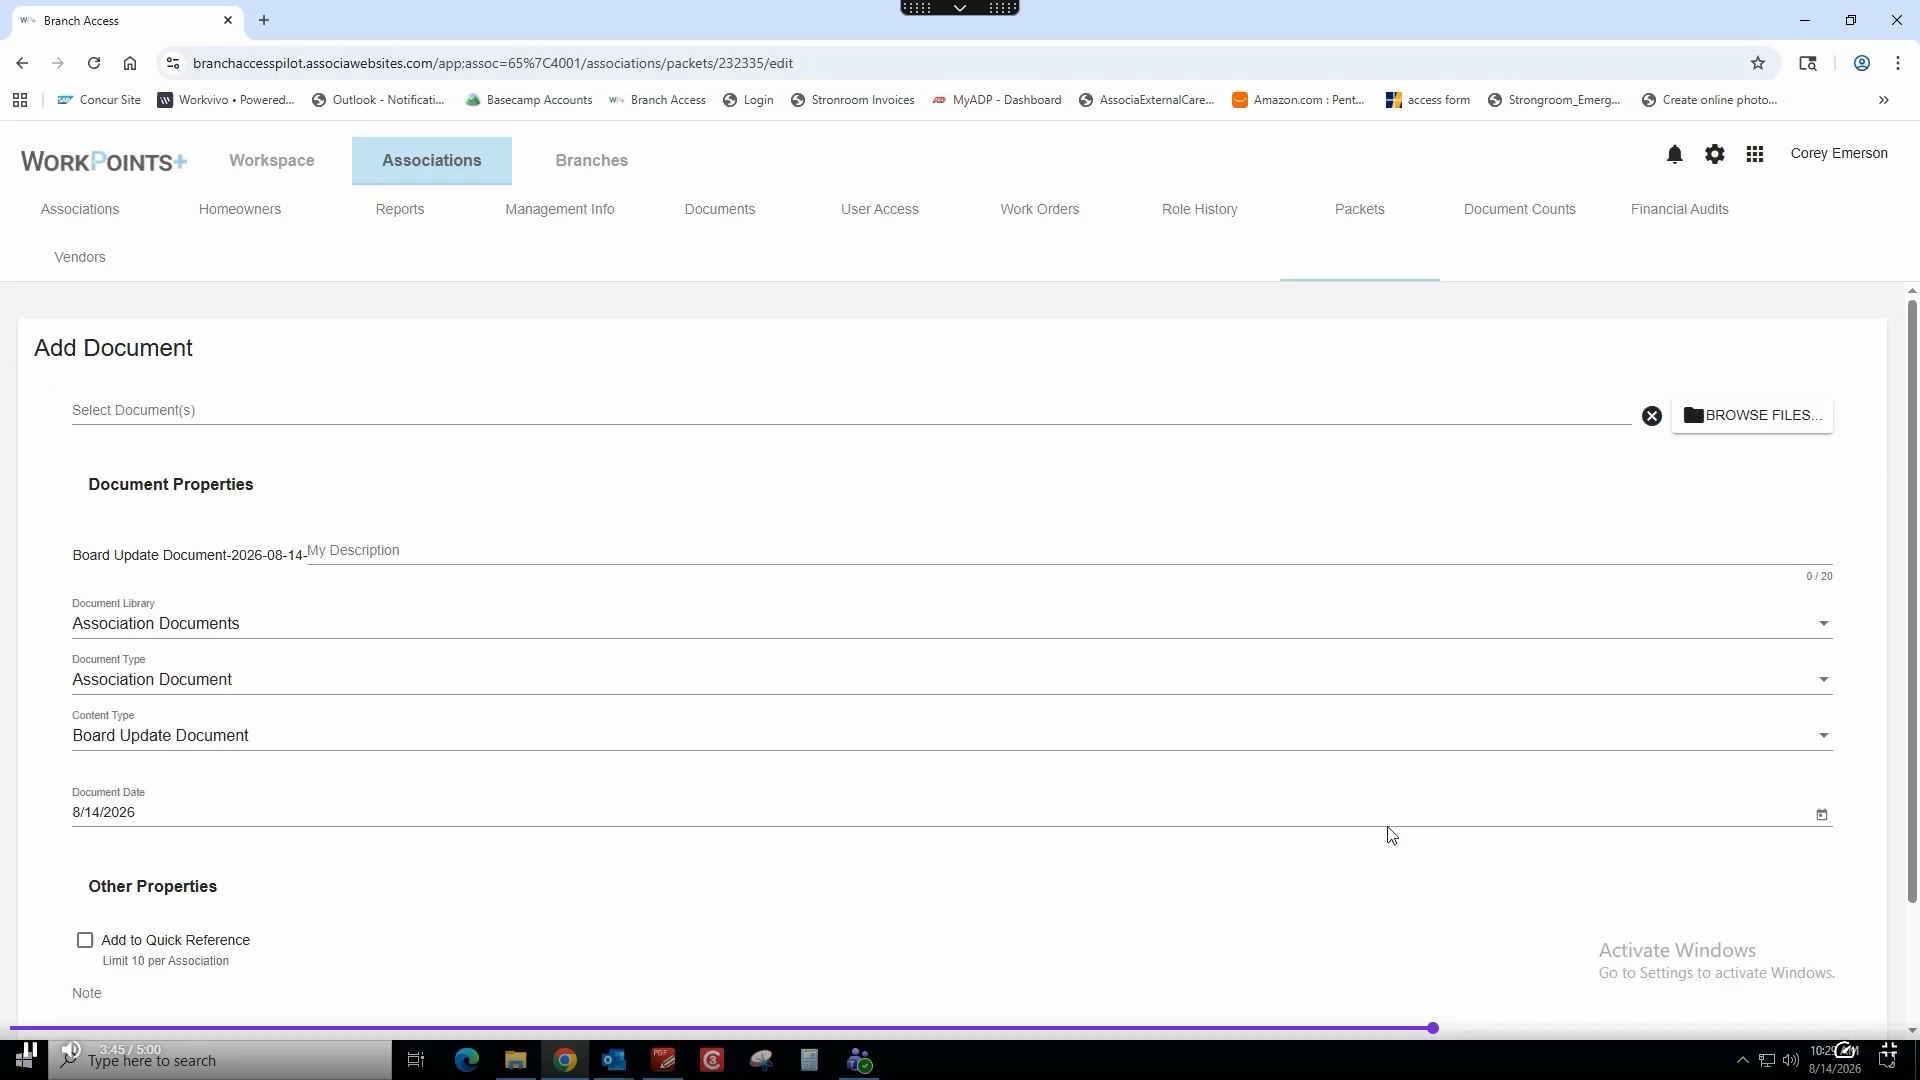Open the Documents section
The height and width of the screenshot is (1080, 1920).
[x=720, y=209]
